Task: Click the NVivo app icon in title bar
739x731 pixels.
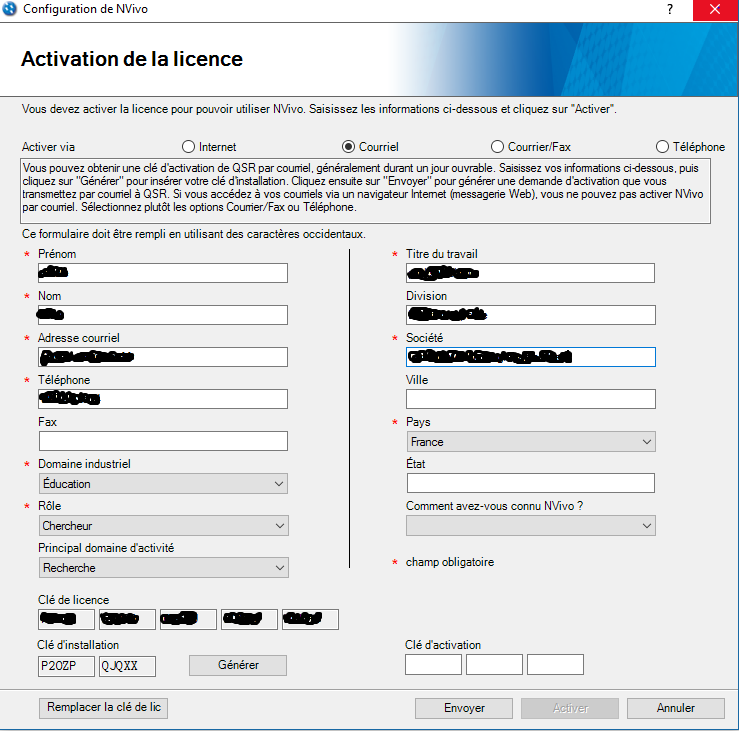Action: [9, 8]
